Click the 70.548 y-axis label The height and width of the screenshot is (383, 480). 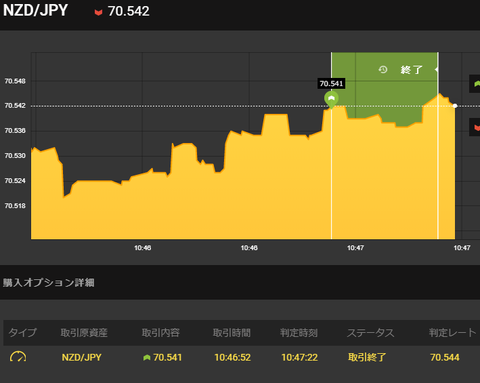point(15,81)
